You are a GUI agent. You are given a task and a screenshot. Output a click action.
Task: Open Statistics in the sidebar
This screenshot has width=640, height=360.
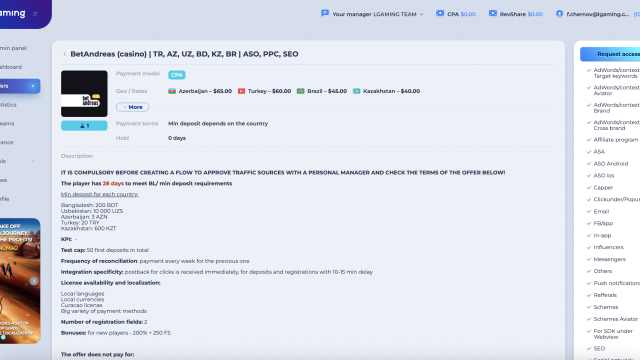(9, 104)
